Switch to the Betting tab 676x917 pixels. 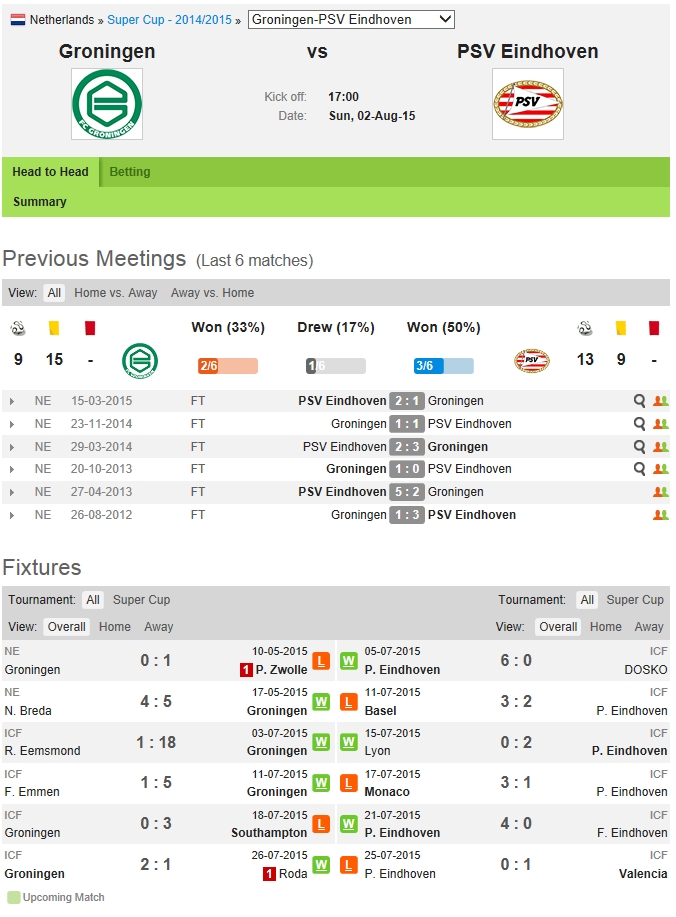(x=130, y=172)
